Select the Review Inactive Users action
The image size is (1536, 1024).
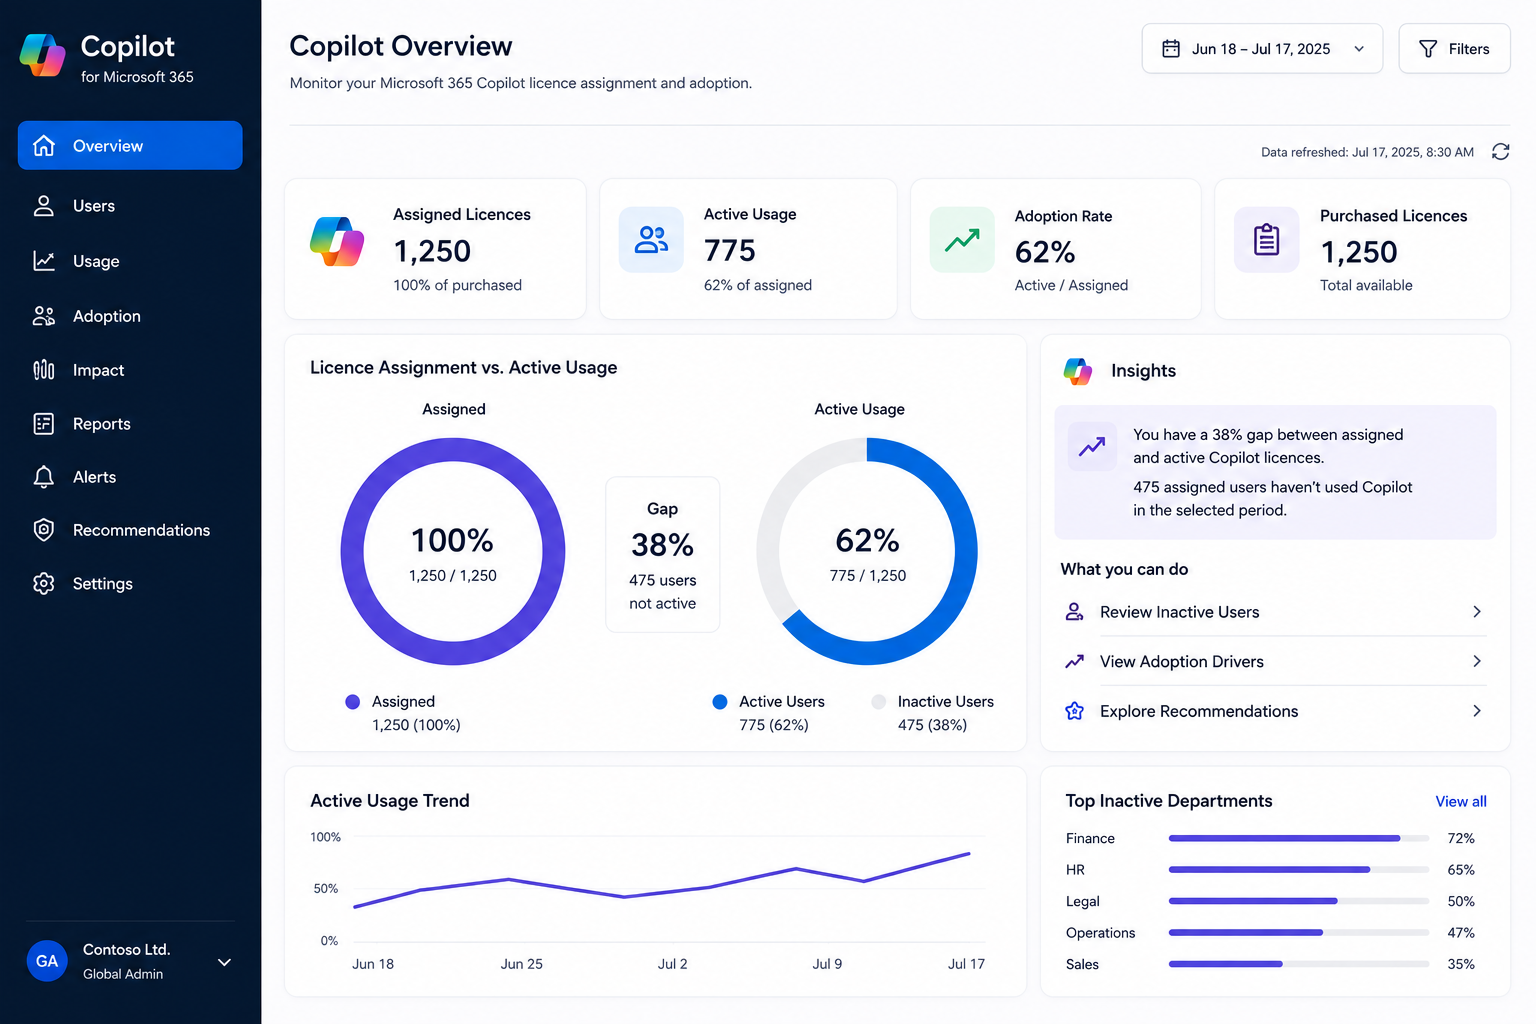click(x=1275, y=612)
